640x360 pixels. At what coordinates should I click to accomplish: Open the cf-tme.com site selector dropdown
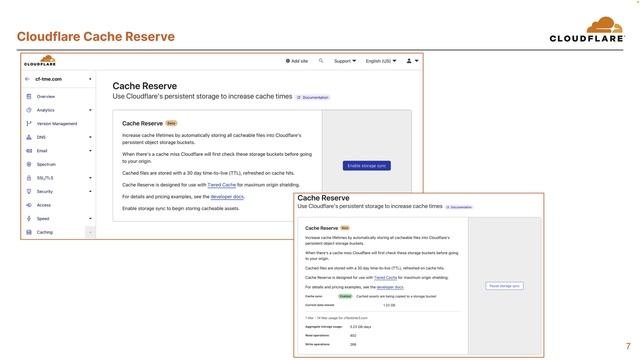click(x=90, y=79)
